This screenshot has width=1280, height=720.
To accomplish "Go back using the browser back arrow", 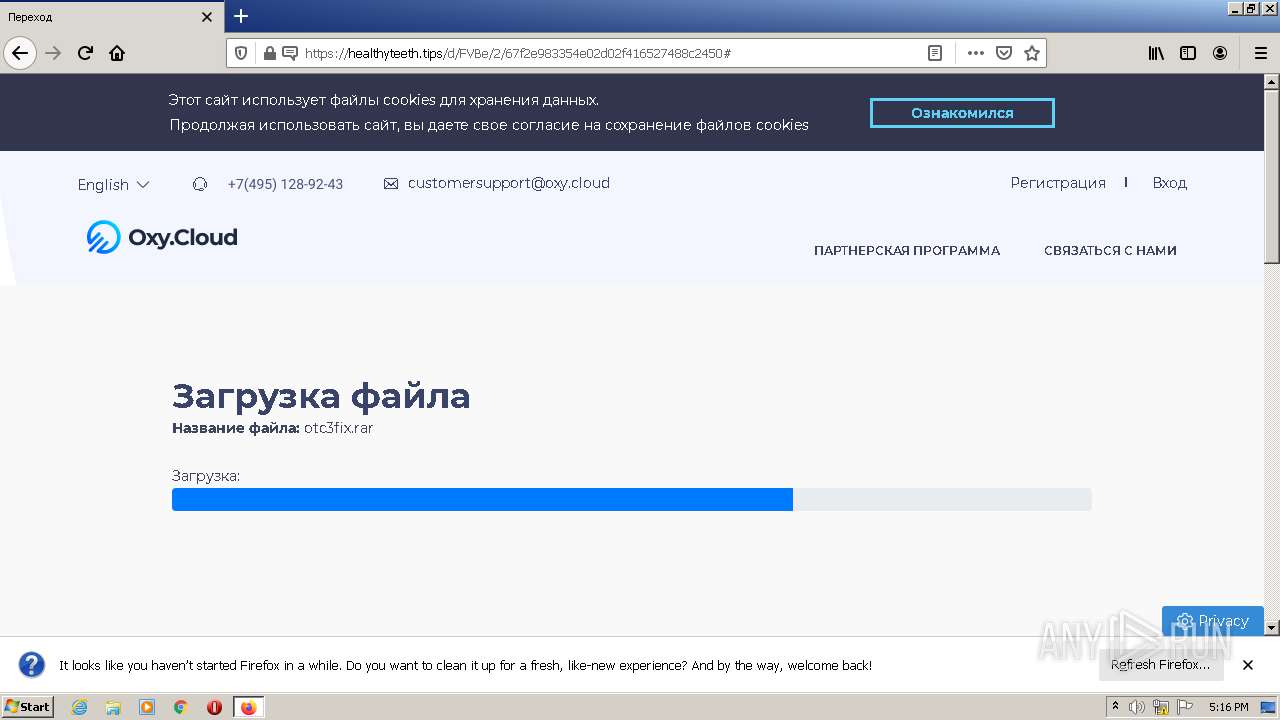I will point(20,53).
